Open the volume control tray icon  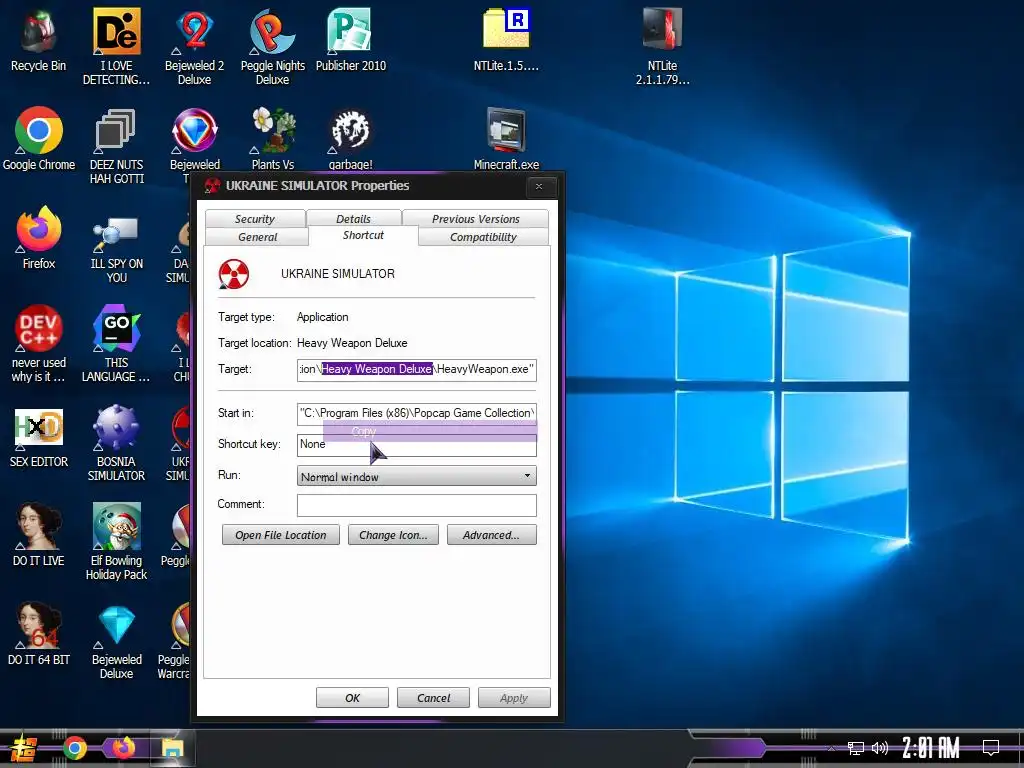coord(880,748)
